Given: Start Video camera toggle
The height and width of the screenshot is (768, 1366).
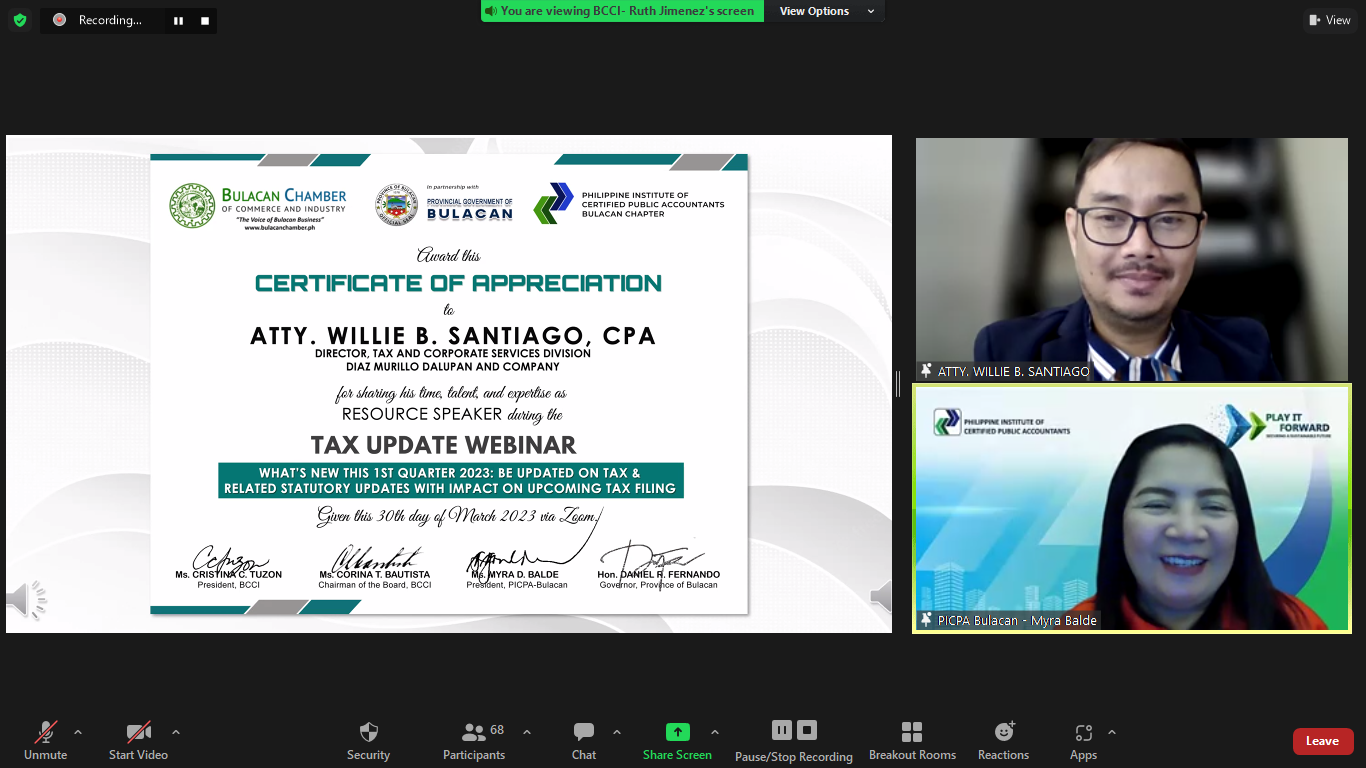Looking at the screenshot, I should tap(138, 741).
